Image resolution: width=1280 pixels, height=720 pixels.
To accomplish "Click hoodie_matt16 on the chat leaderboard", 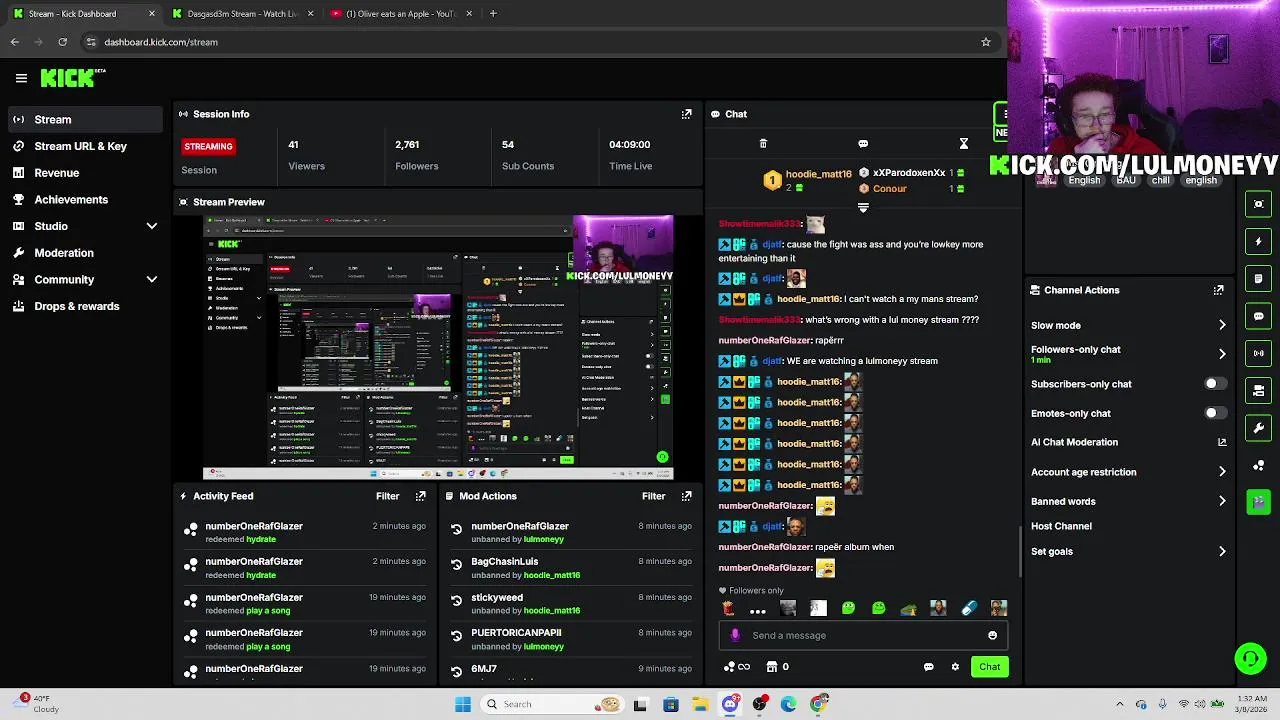I will (818, 174).
